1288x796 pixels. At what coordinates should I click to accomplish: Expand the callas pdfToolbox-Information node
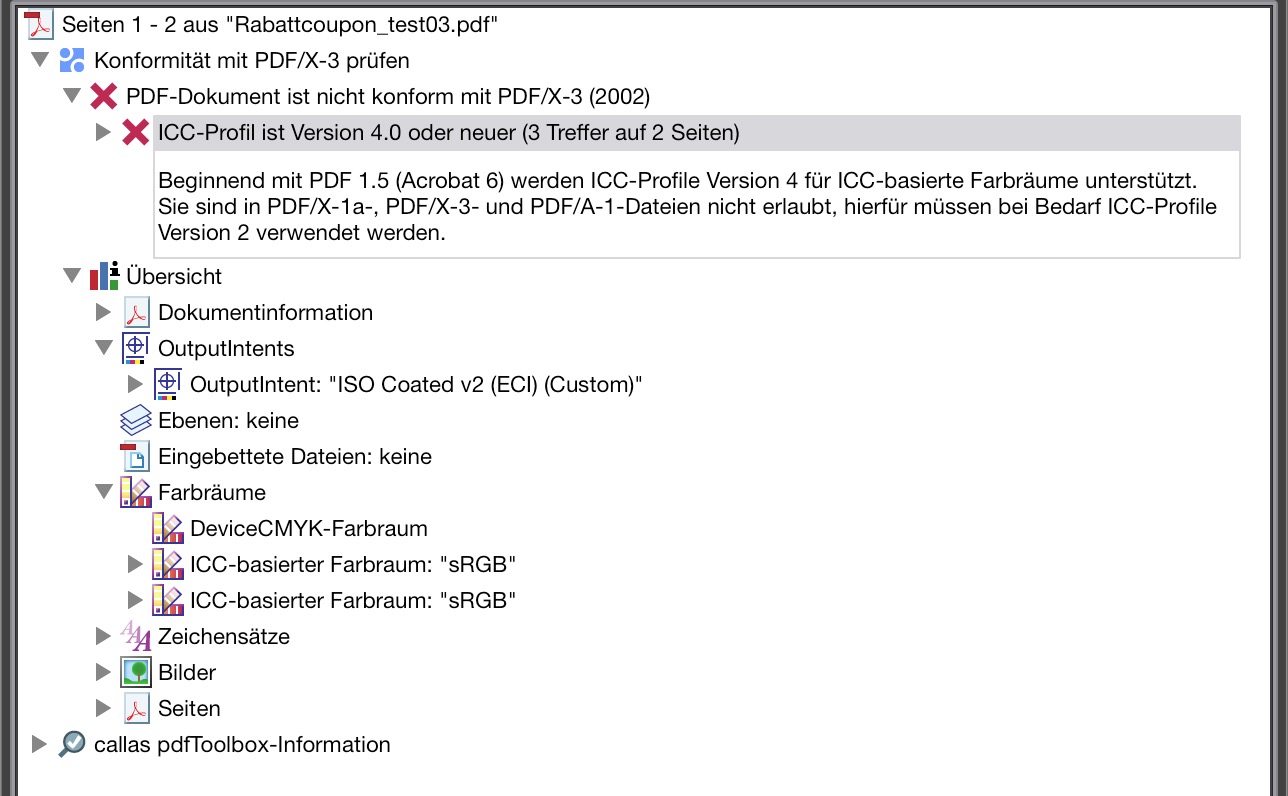(39, 744)
